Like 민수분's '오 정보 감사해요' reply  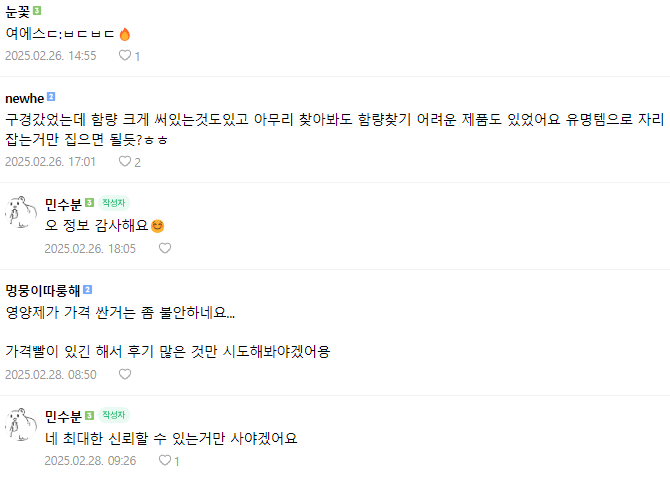pyautogui.click(x=165, y=248)
